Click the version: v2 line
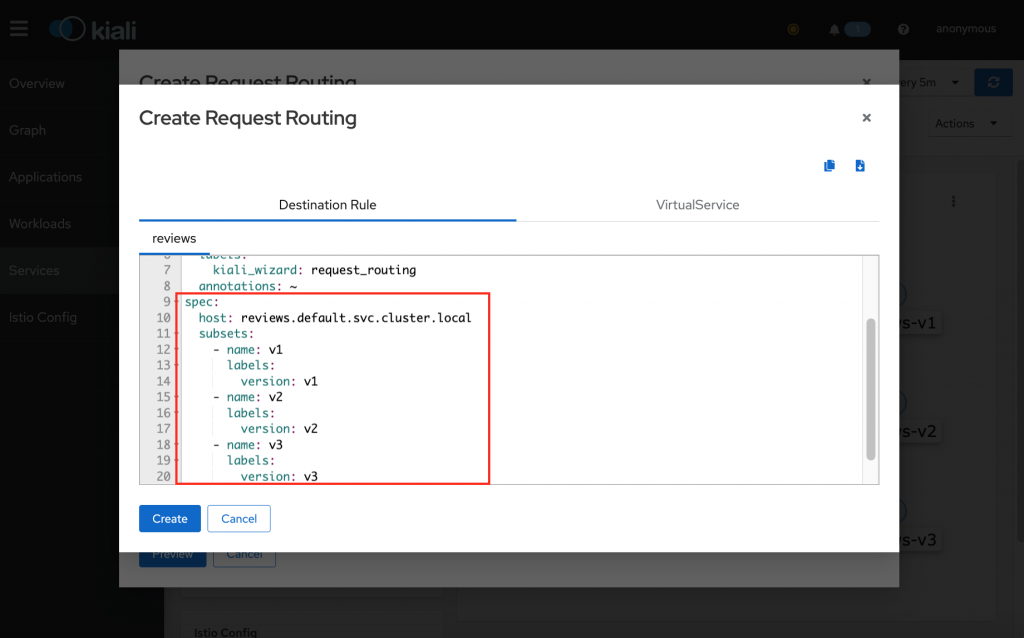The image size is (1024, 638). pyautogui.click(x=279, y=429)
